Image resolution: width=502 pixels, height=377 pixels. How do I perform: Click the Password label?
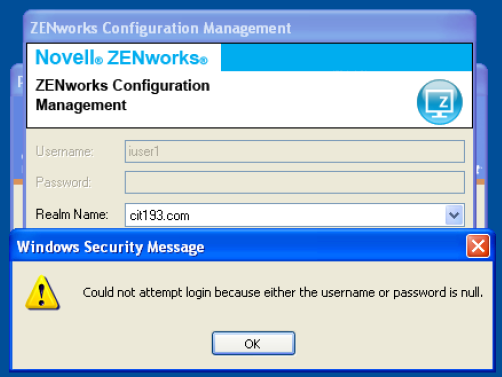63,182
